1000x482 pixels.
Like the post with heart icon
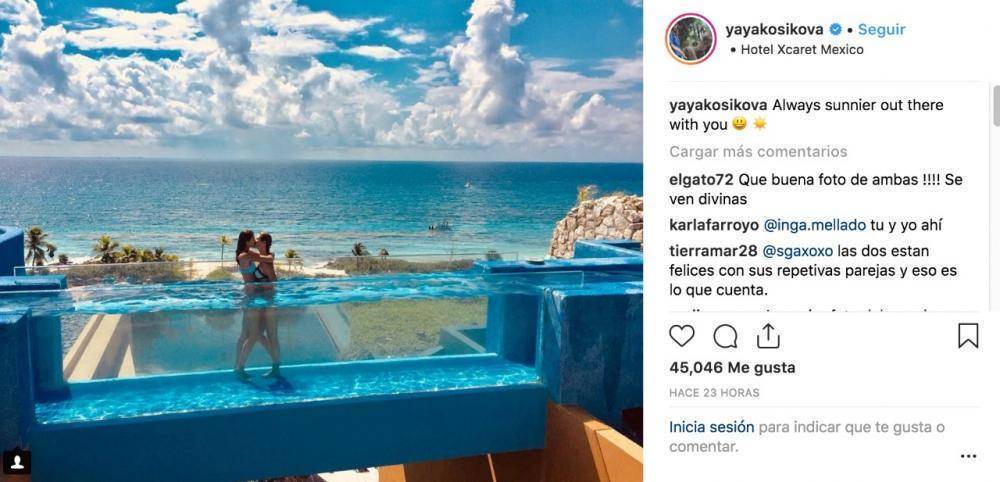(681, 335)
